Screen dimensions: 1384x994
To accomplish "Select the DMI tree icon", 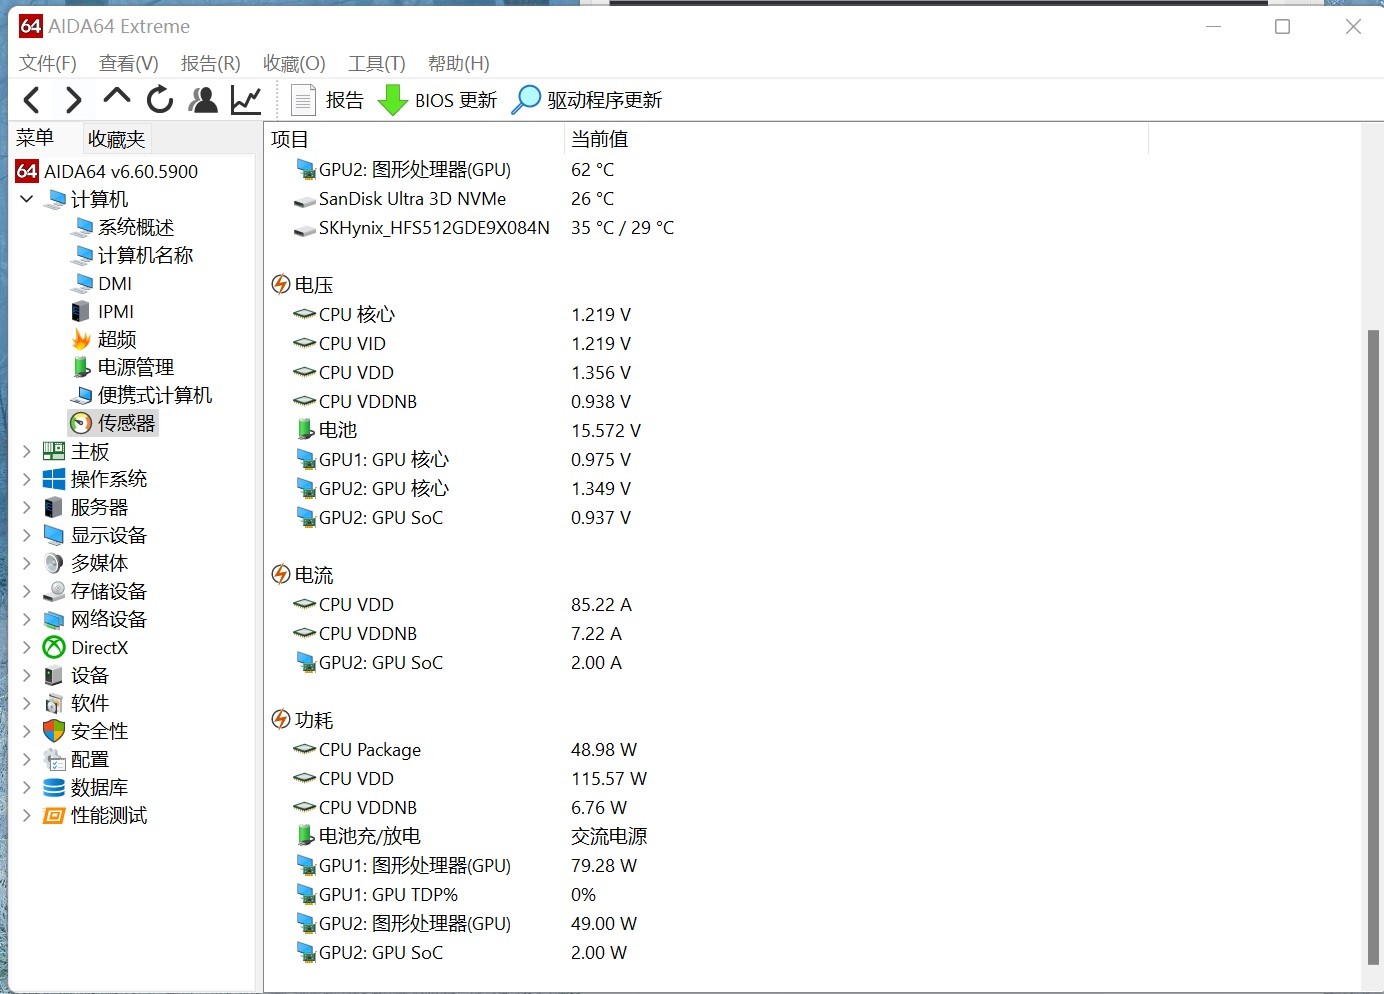I will tap(82, 283).
